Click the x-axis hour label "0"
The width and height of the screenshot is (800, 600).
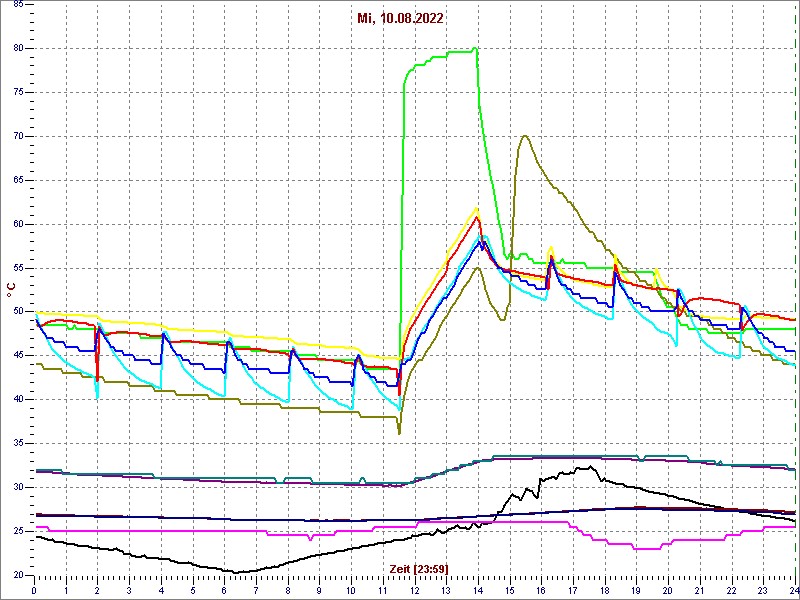[34, 590]
